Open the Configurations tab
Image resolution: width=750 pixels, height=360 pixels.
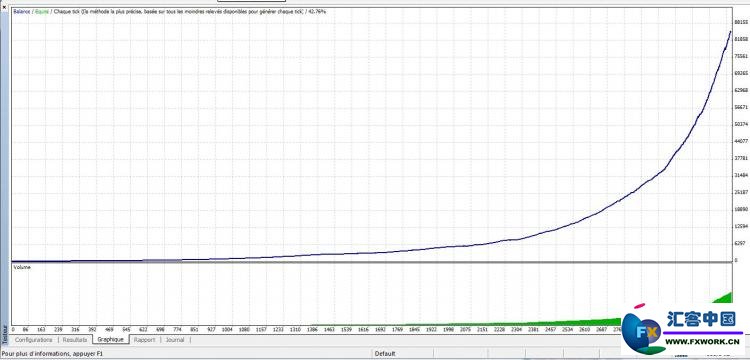tap(33, 340)
